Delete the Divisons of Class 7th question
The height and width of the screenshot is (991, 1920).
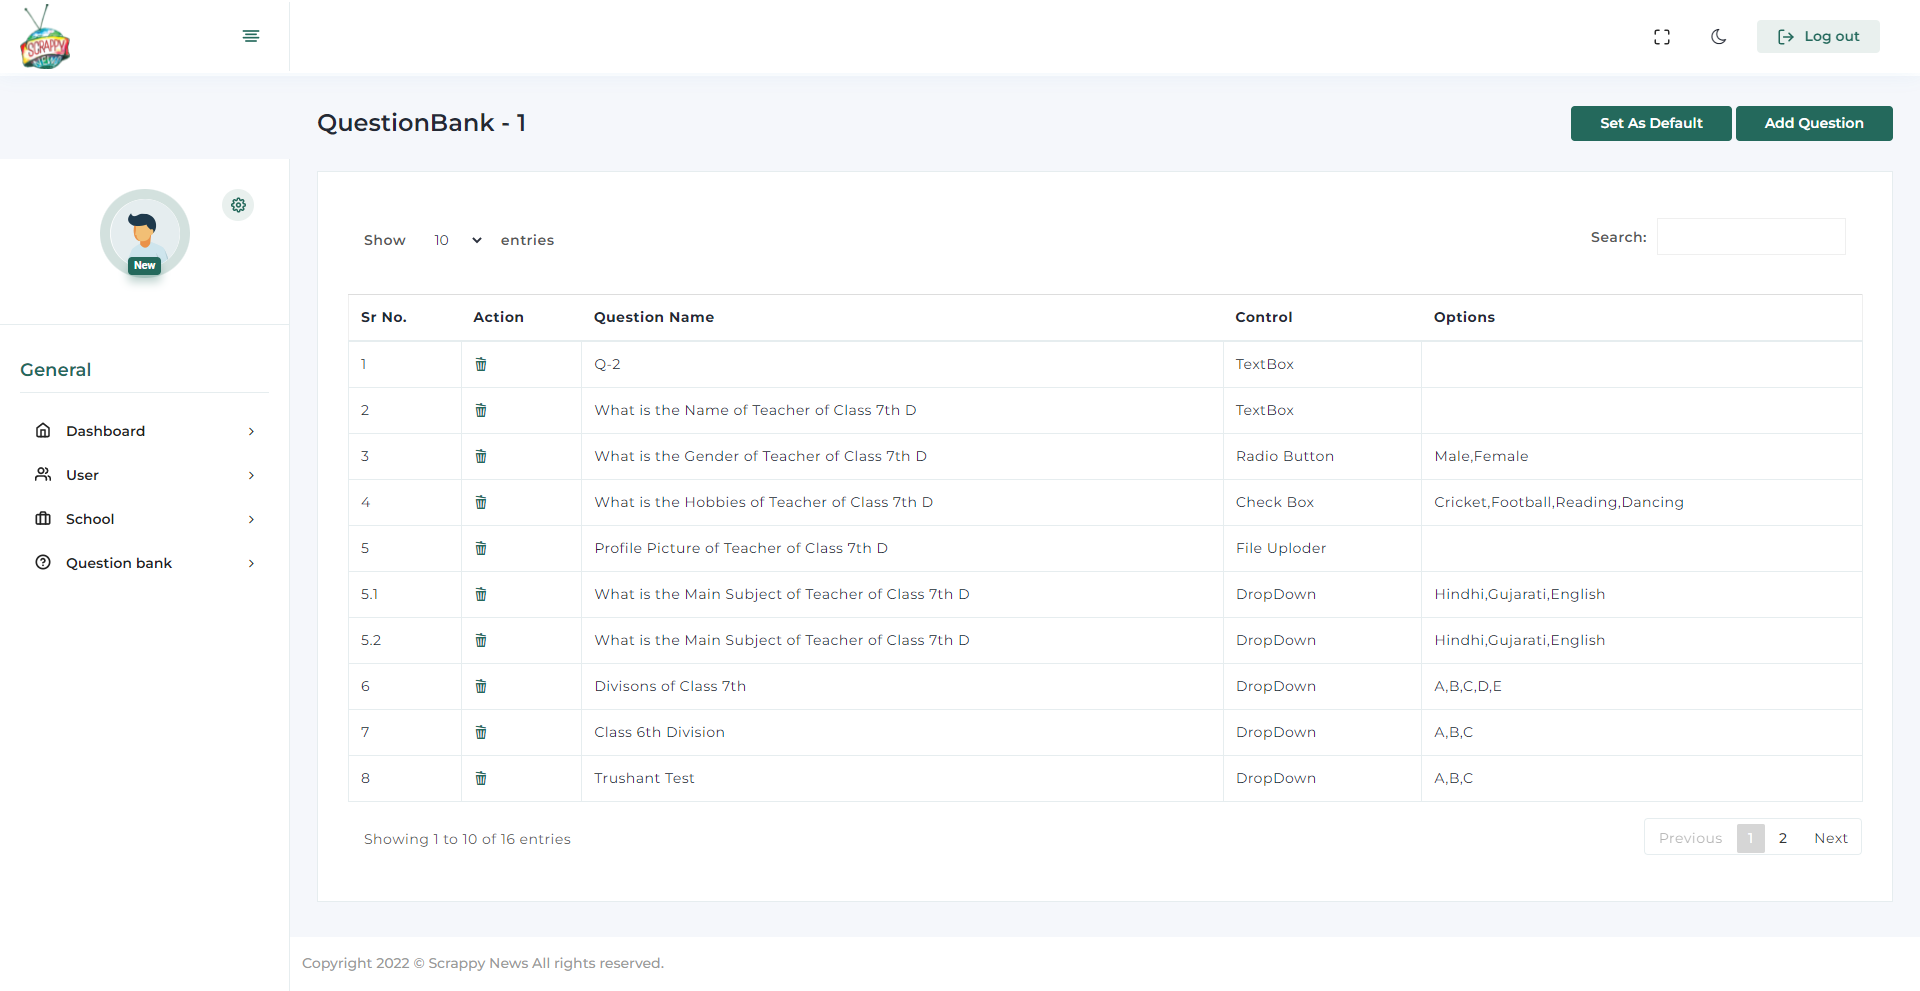point(481,686)
